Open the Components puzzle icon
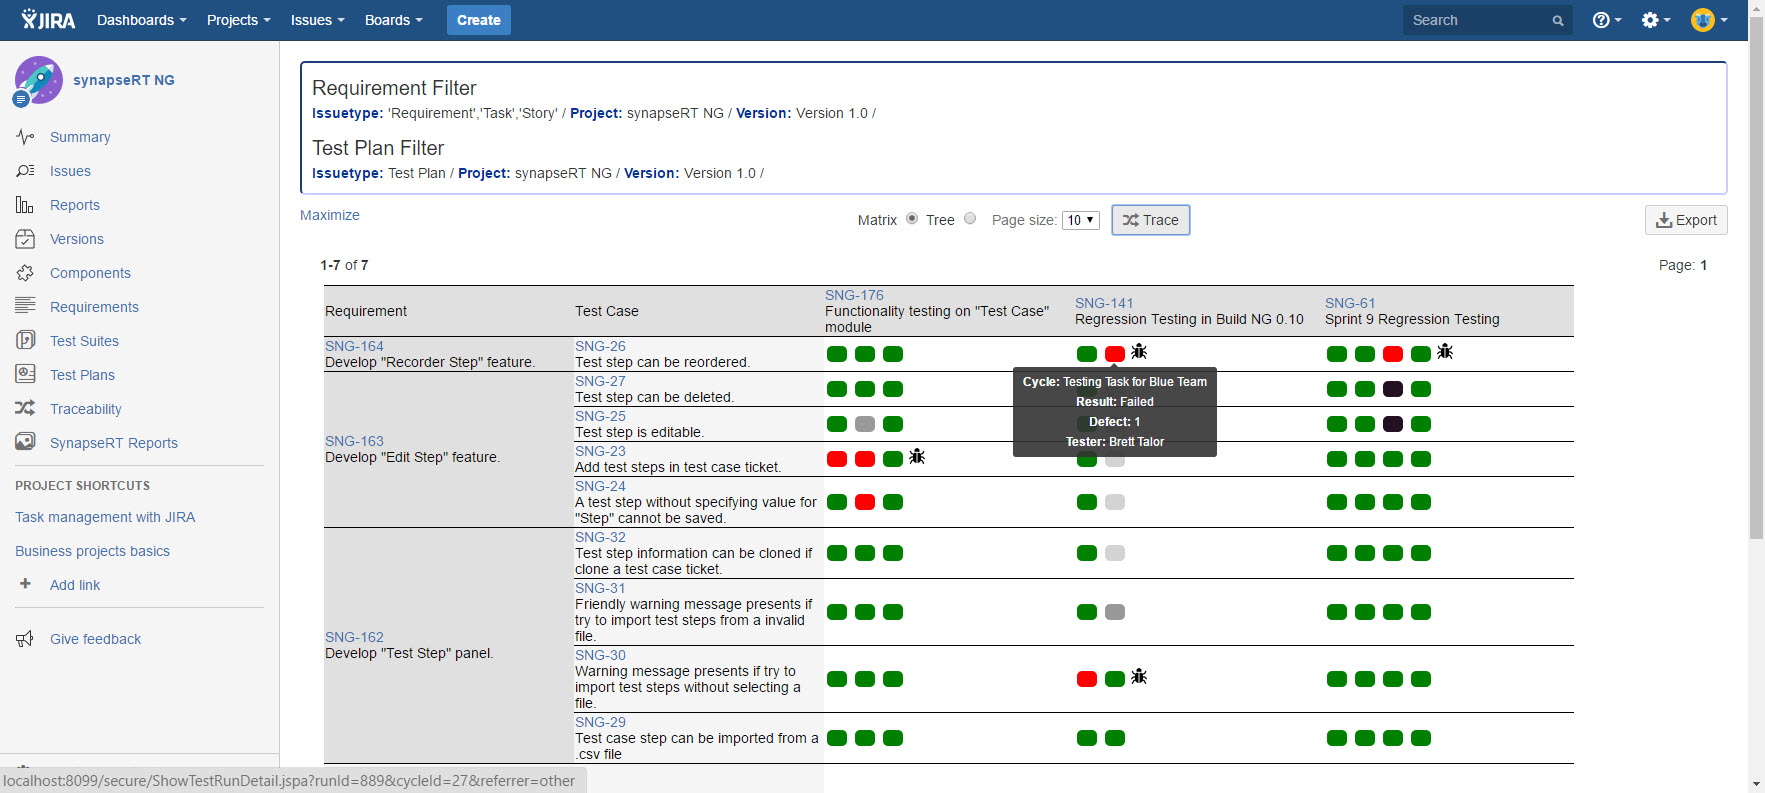Screen dimensions: 1765x793 tap(25, 273)
